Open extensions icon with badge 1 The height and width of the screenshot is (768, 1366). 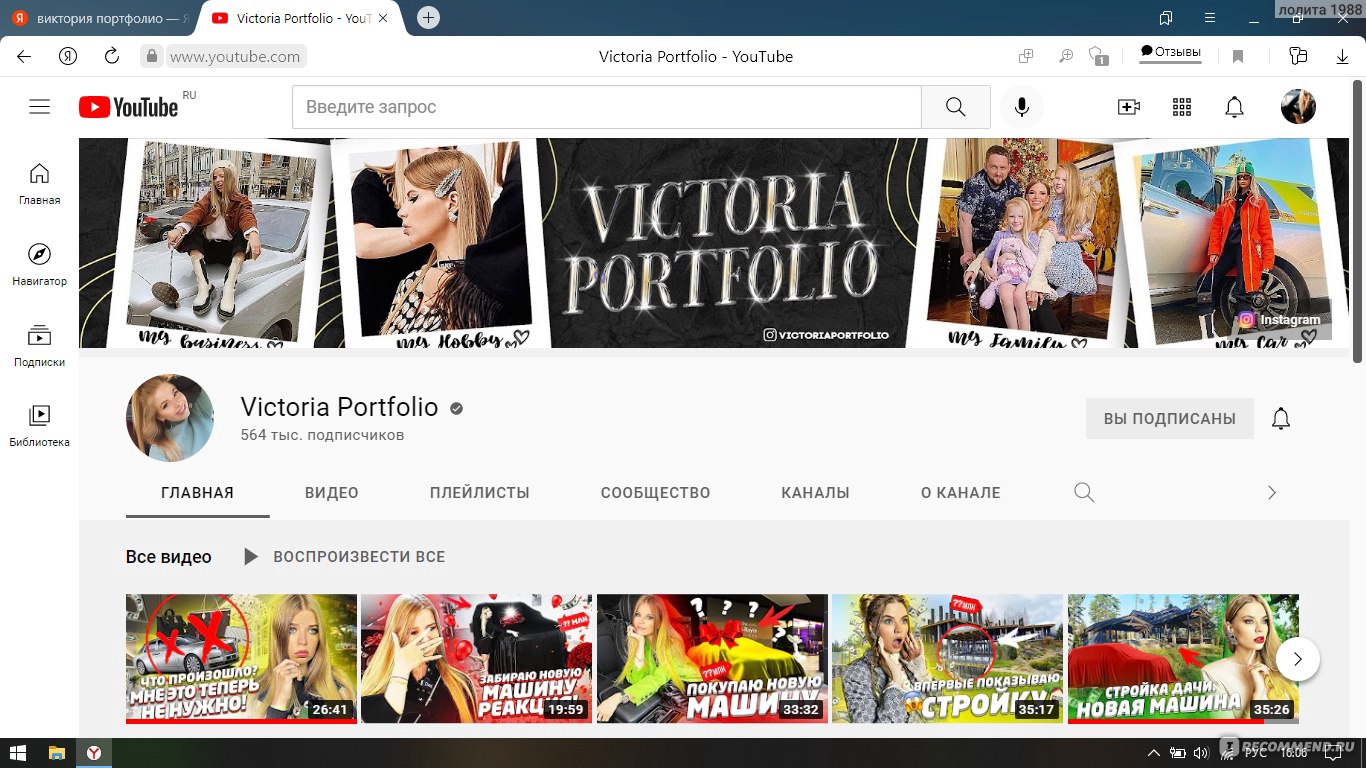(1098, 57)
